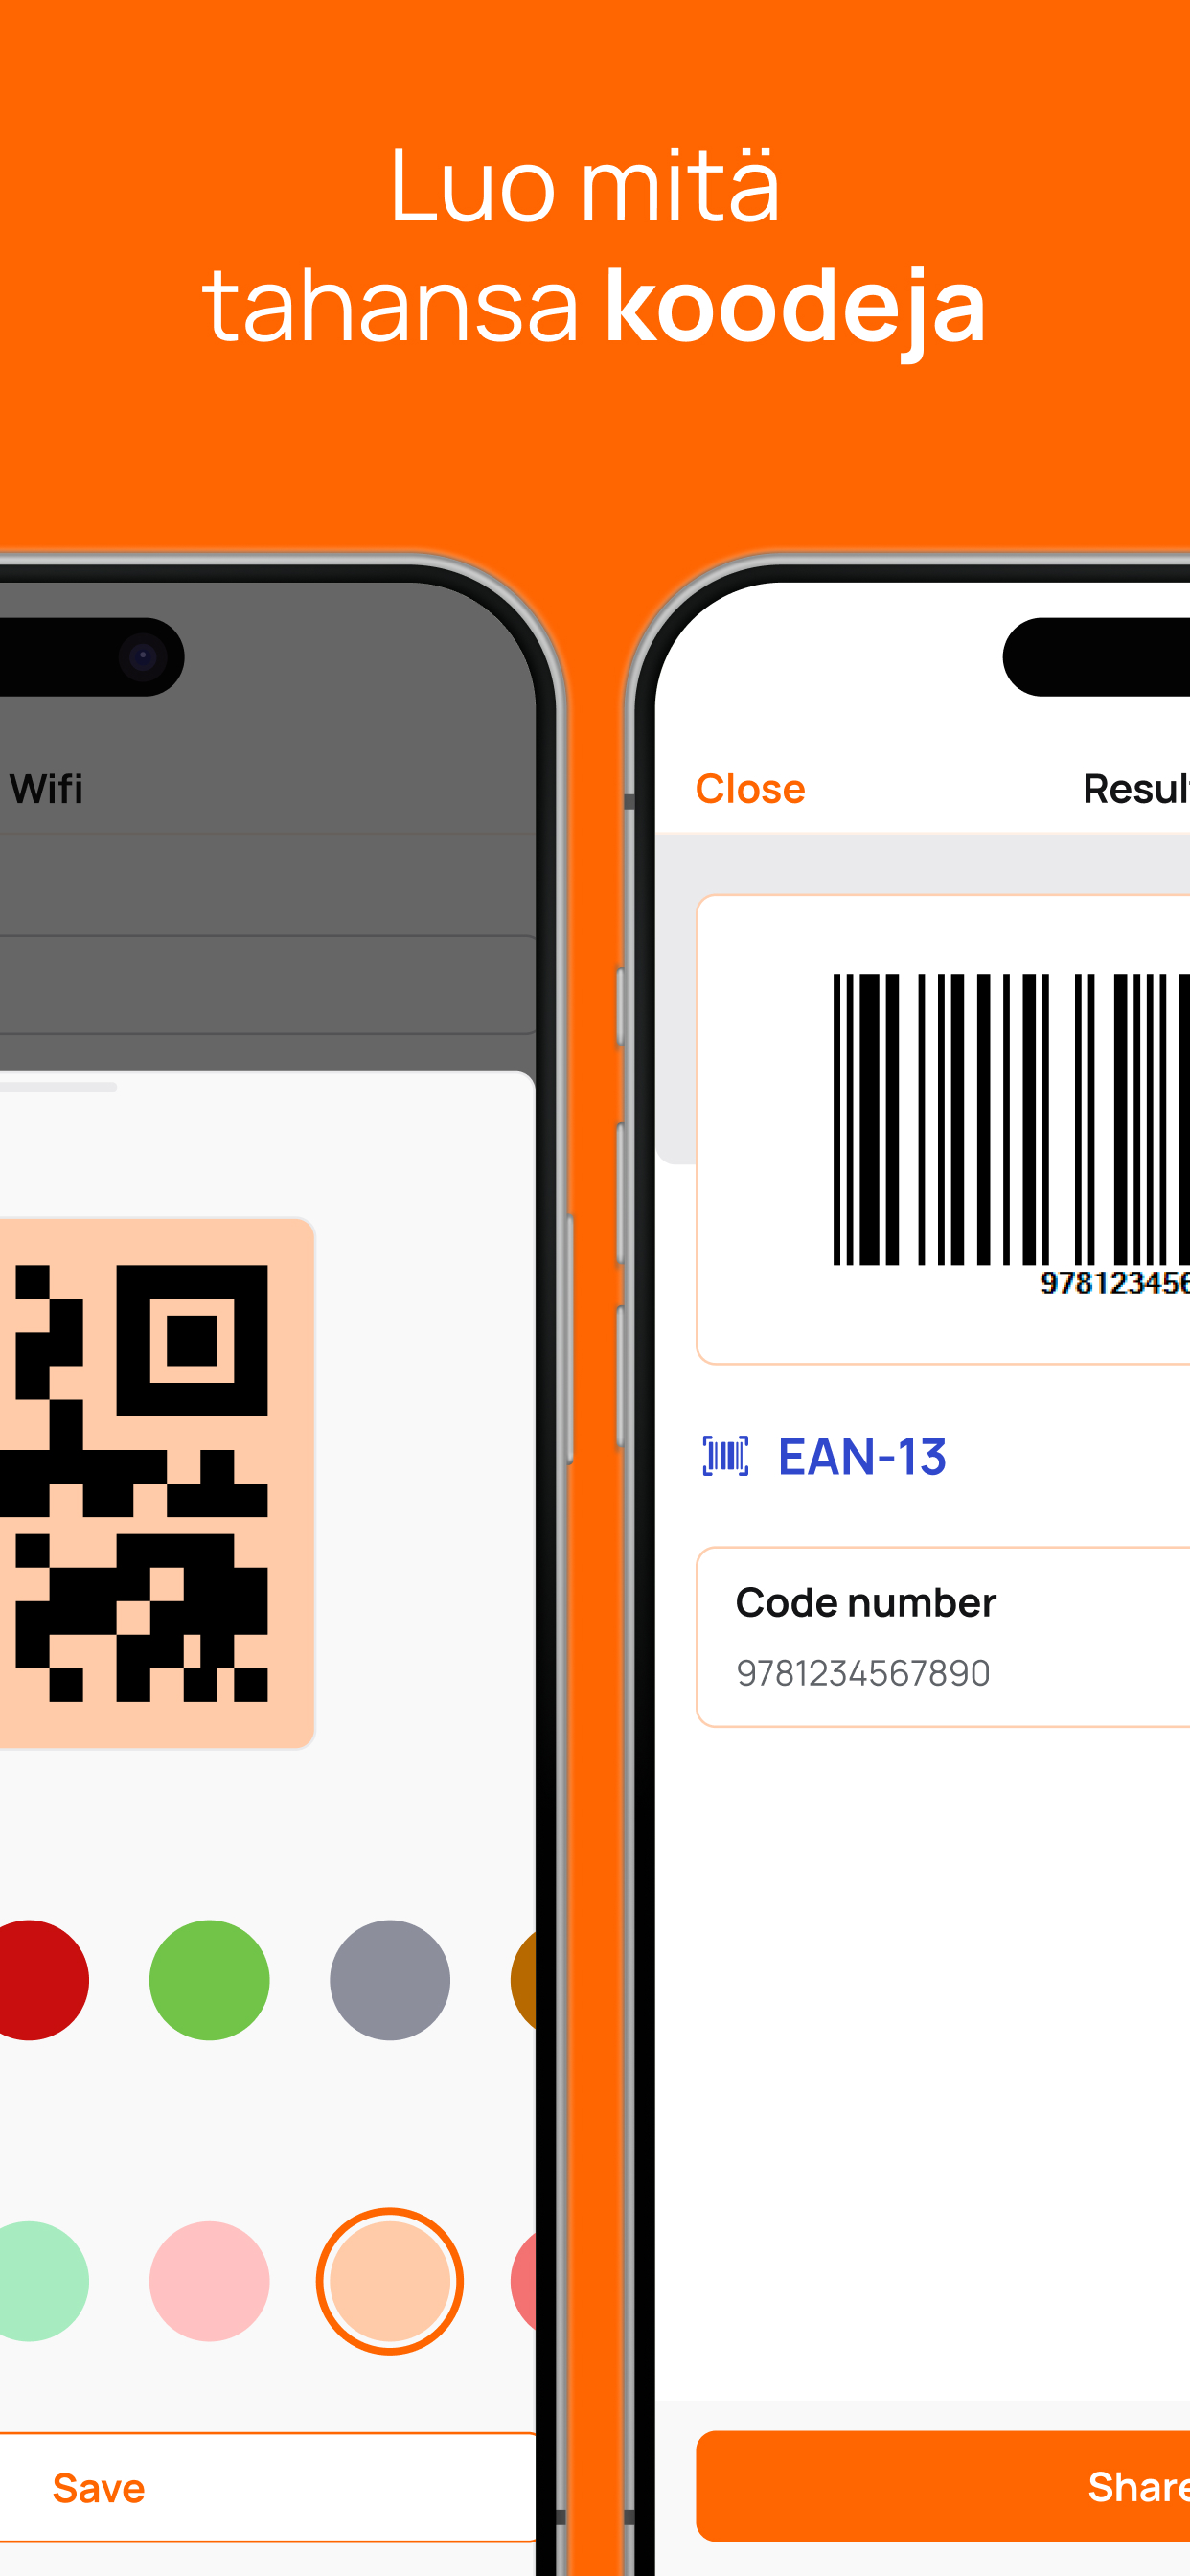The image size is (1190, 2576).
Task: Tap the EAN-13 format label
Action: pyautogui.click(x=862, y=1456)
